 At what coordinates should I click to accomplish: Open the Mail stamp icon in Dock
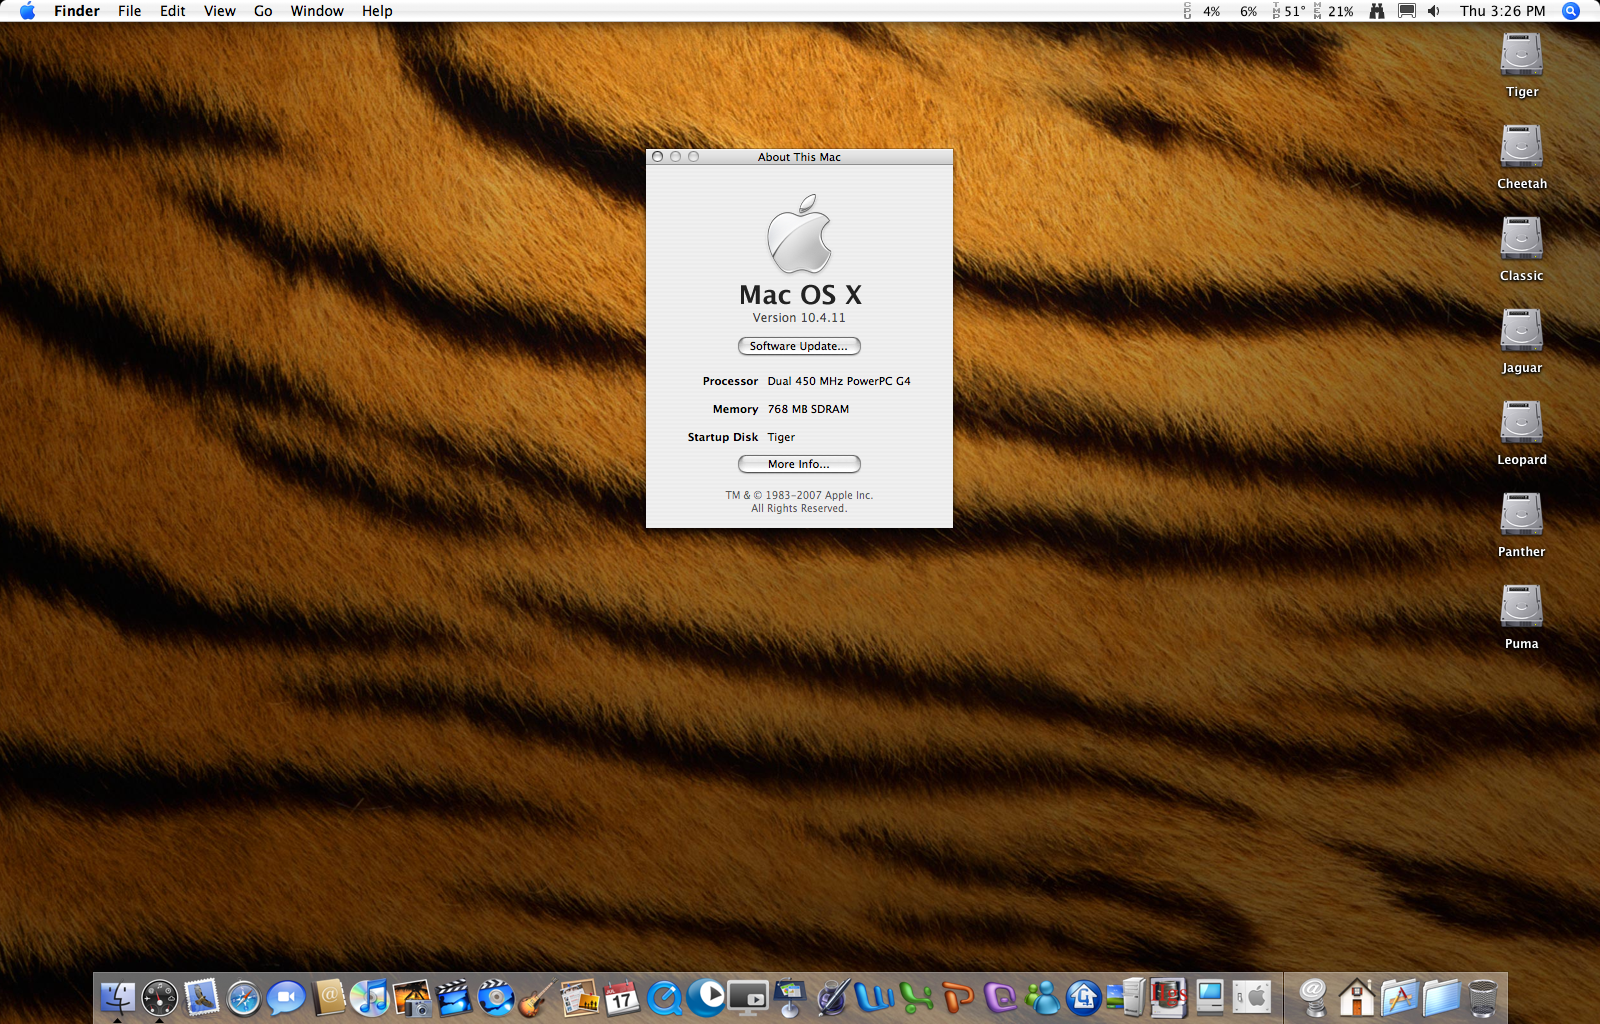pos(201,997)
